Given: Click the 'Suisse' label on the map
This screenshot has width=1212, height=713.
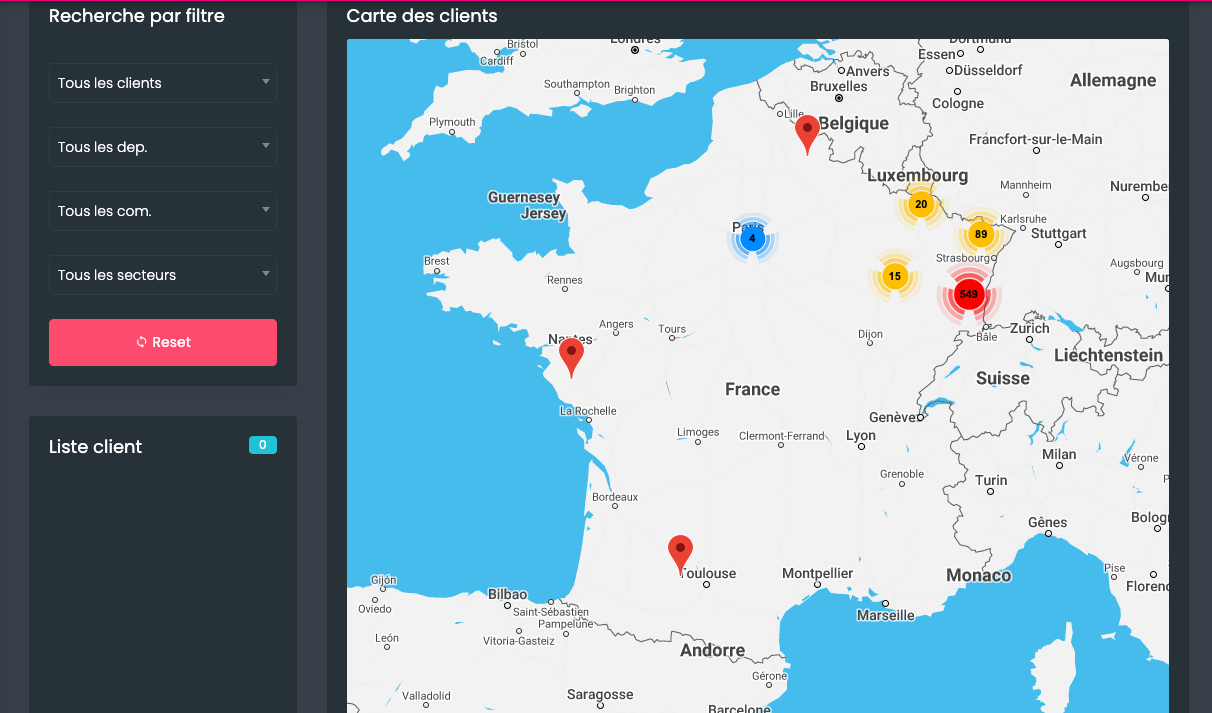Looking at the screenshot, I should (x=1003, y=378).
